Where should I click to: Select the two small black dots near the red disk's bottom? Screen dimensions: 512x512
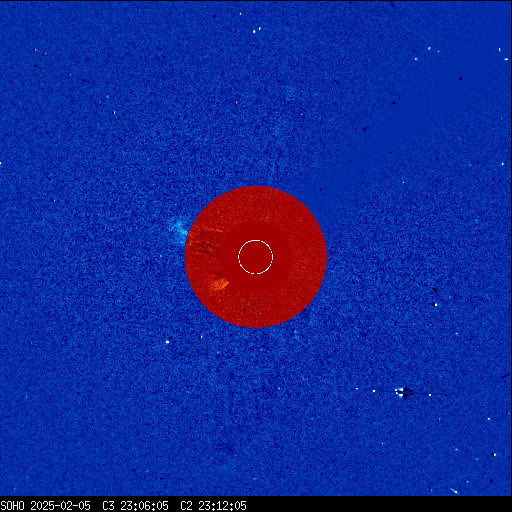[250, 310]
